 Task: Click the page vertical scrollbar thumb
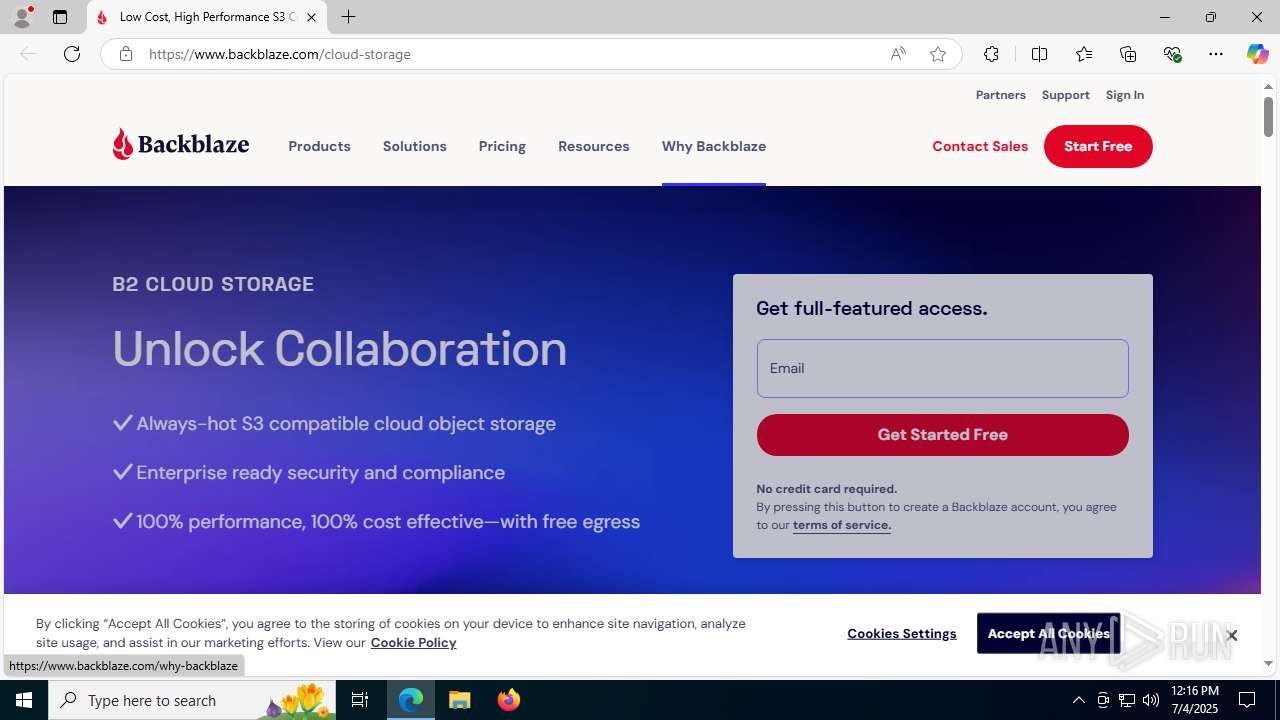point(1268,116)
